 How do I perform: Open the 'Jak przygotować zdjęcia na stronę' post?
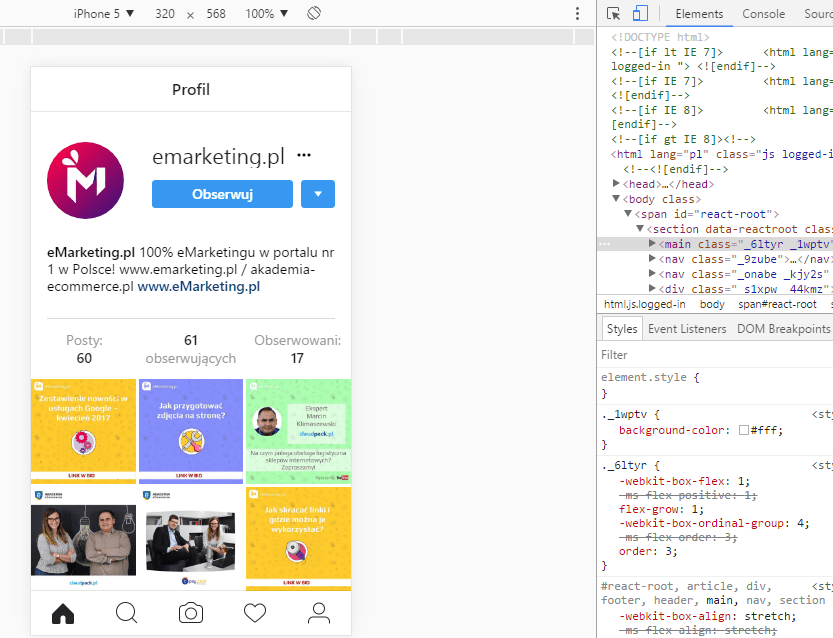click(191, 431)
